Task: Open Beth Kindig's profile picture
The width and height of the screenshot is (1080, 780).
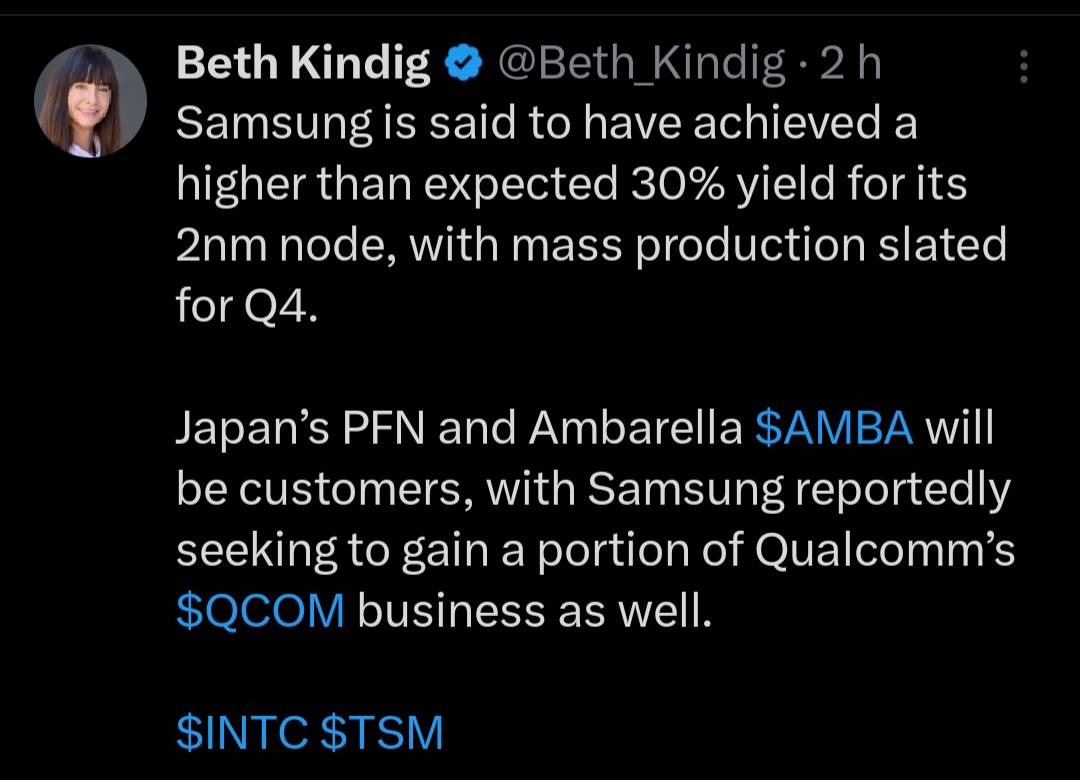Action: click(90, 99)
